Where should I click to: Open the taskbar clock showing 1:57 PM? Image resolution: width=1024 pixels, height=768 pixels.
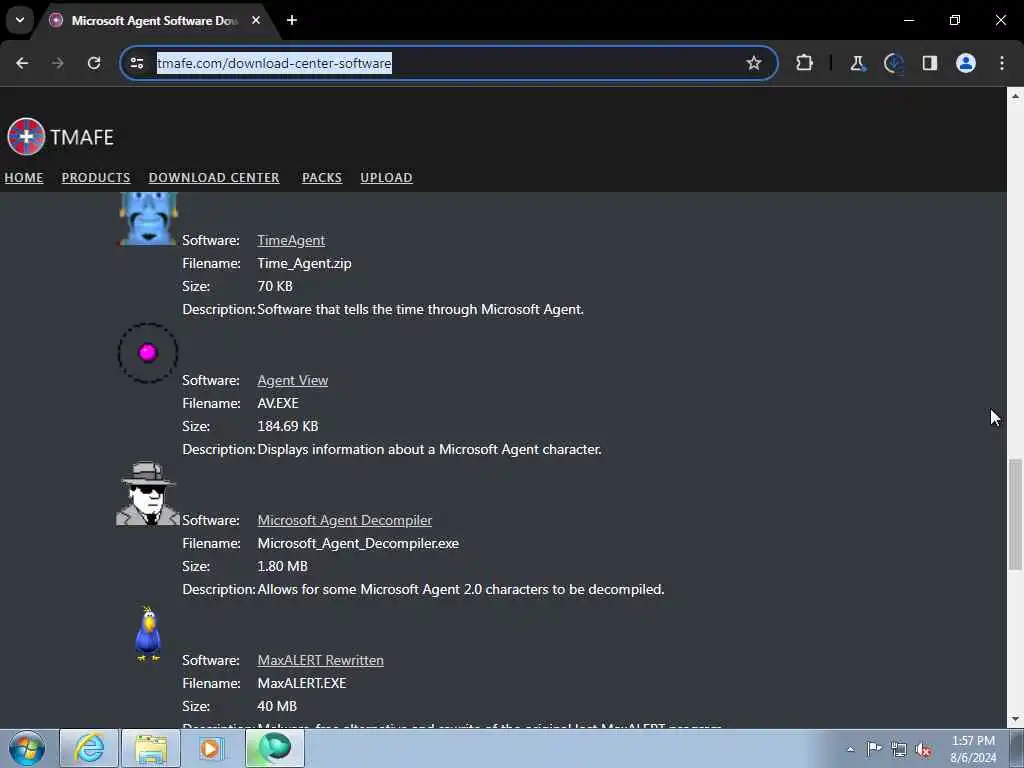point(973,749)
